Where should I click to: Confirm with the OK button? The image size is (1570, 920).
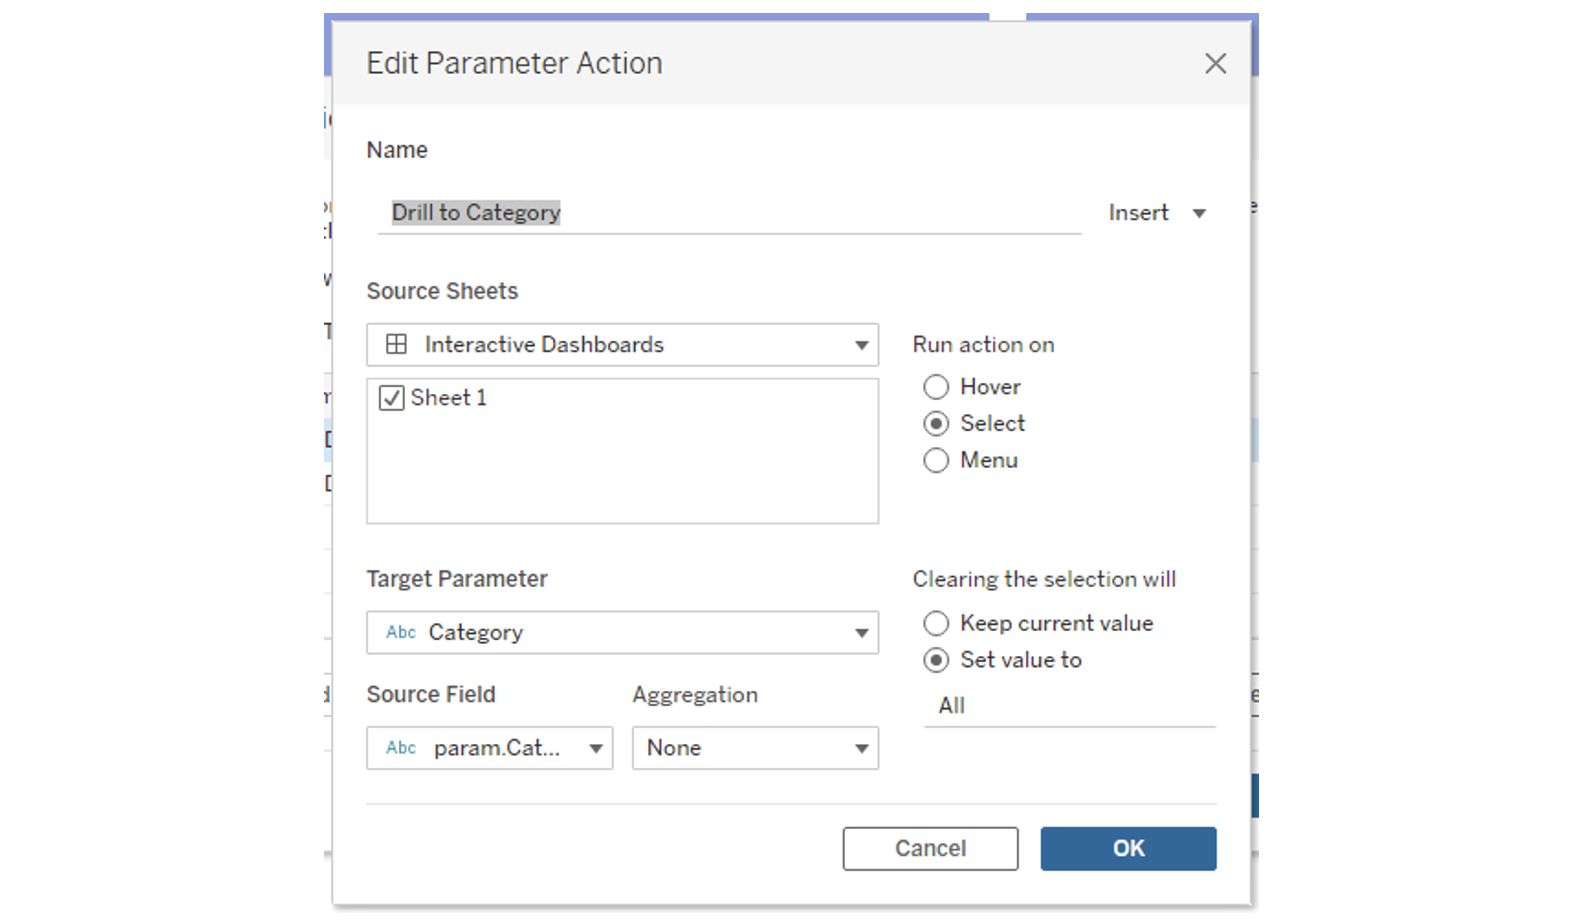[x=1128, y=849]
